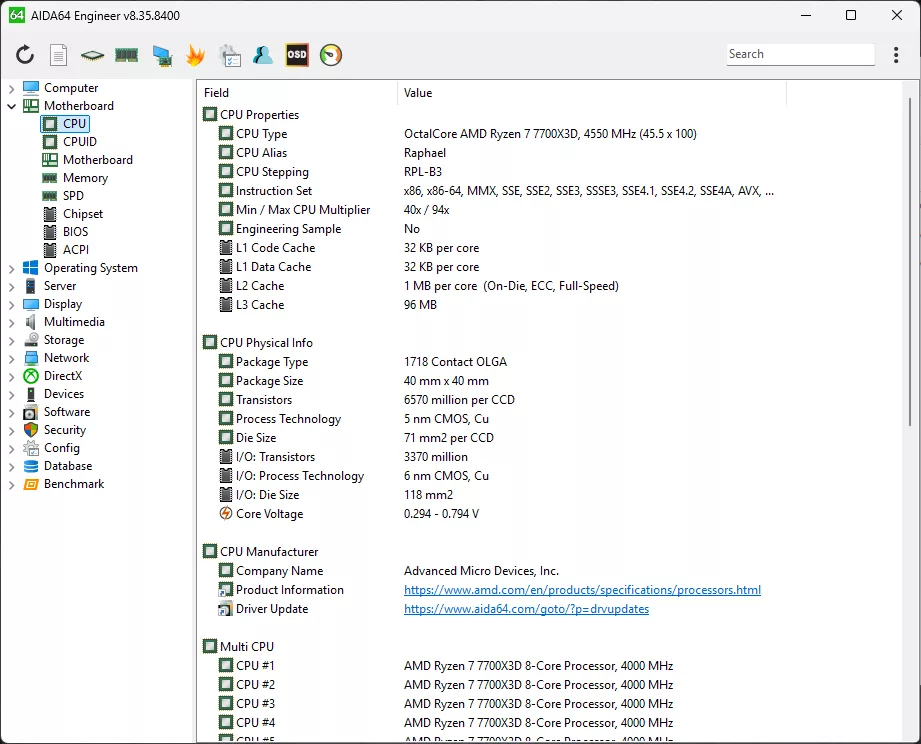The image size is (921, 744).
Task: Click the memory module toolbar icon
Action: click(126, 55)
